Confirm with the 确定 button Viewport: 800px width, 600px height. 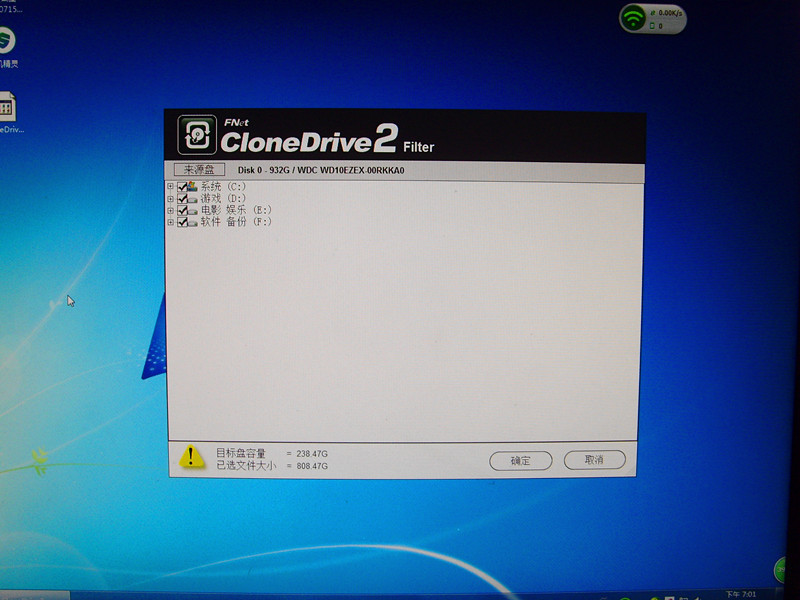[520, 461]
